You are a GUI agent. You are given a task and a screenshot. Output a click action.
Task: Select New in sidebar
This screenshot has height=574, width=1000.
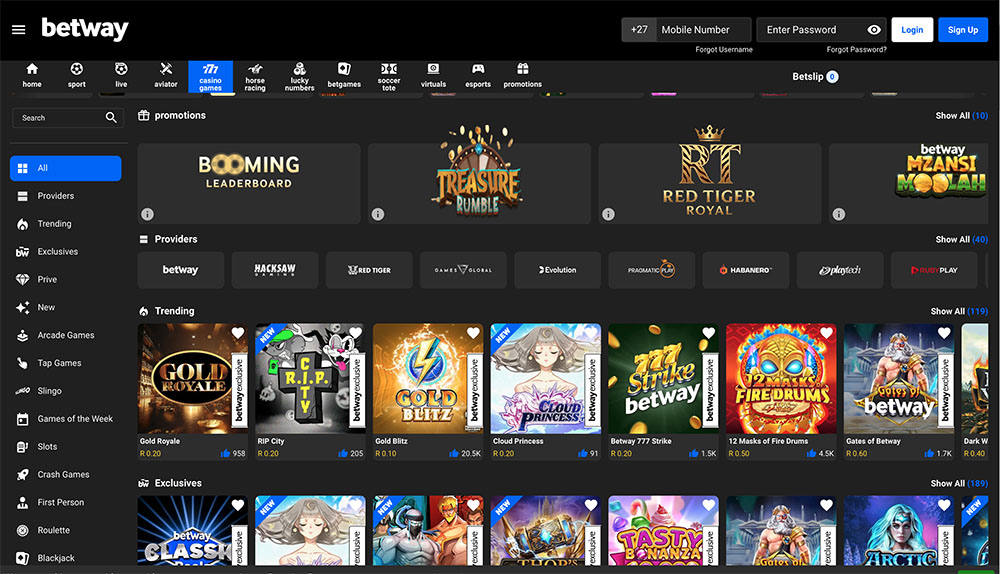point(66,307)
